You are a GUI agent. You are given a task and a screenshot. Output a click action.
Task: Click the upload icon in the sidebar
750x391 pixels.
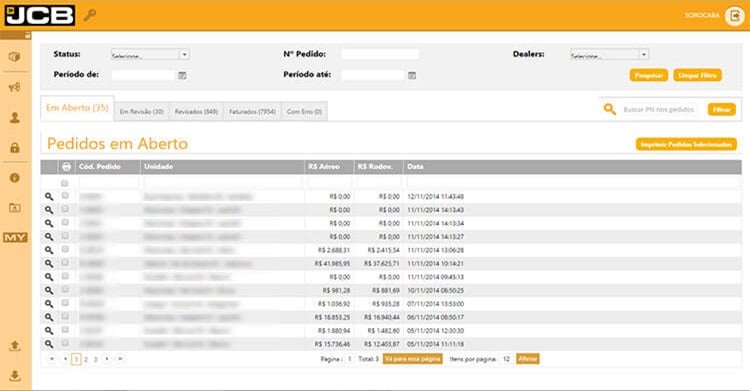click(x=15, y=346)
